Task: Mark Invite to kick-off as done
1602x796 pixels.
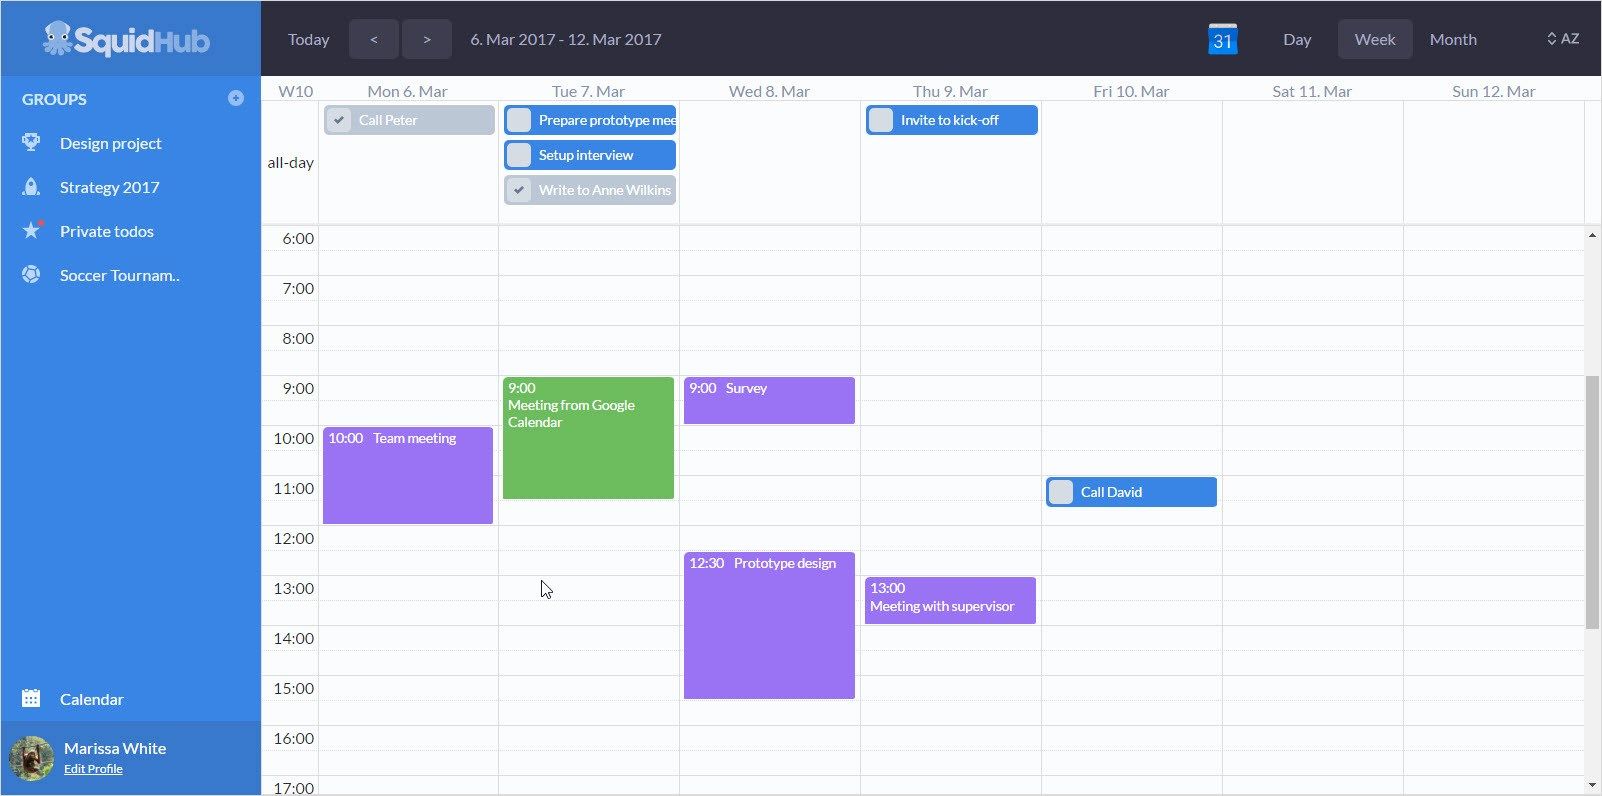Action: [x=881, y=120]
